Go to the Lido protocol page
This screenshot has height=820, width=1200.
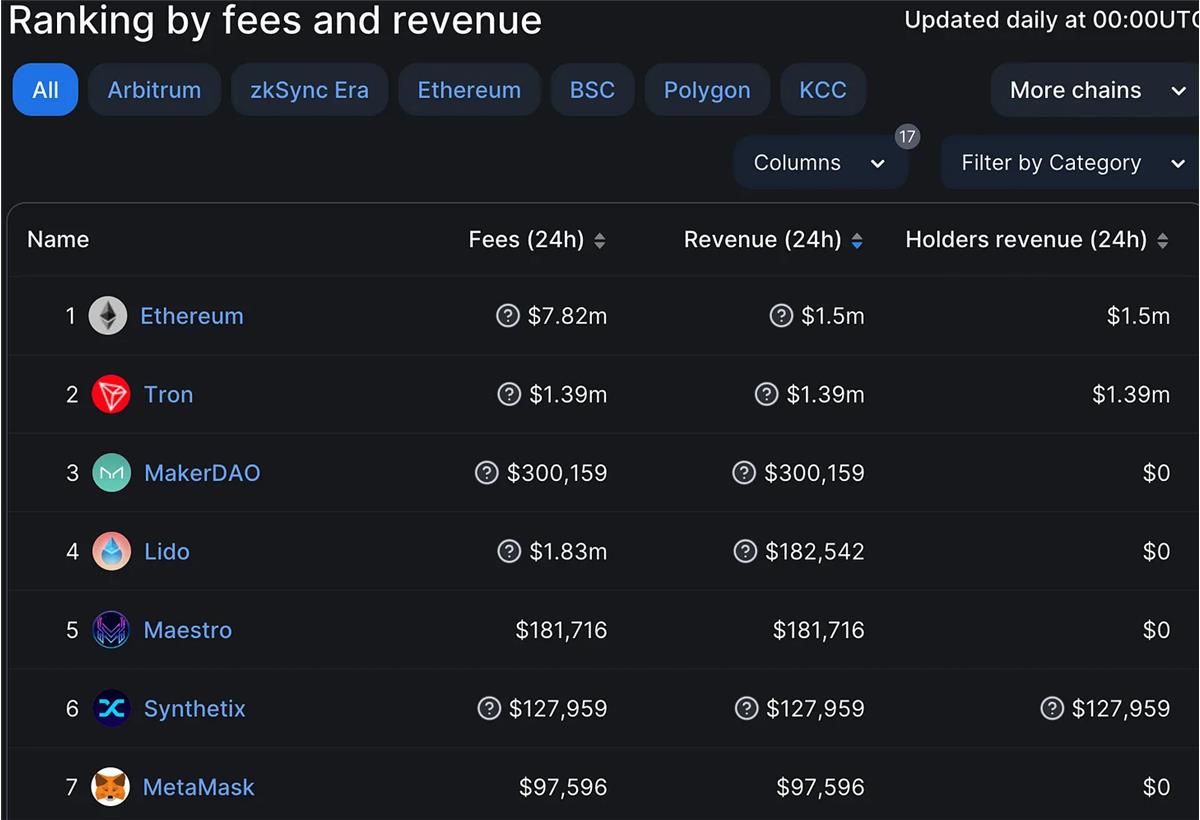(x=166, y=552)
